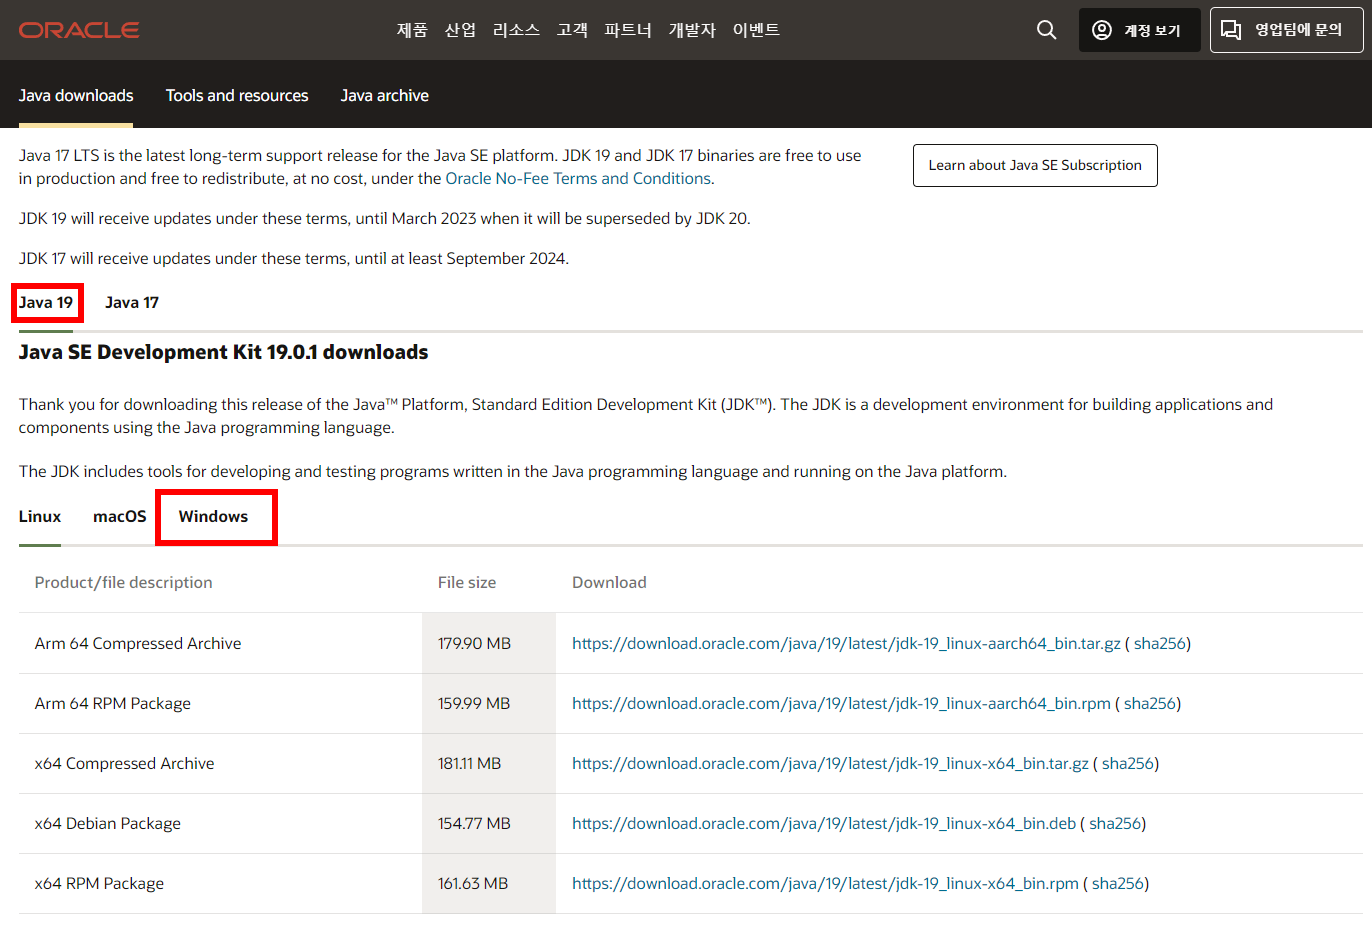Click the Download column header

coord(609,583)
